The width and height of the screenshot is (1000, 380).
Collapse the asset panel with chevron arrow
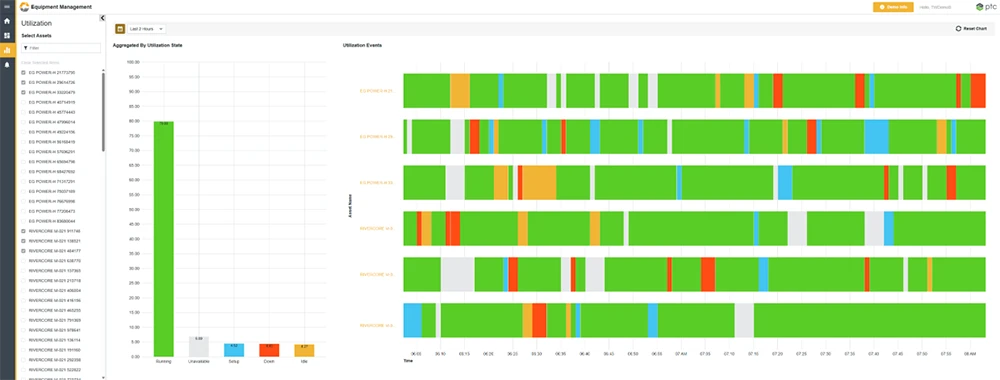pyautogui.click(x=102, y=18)
